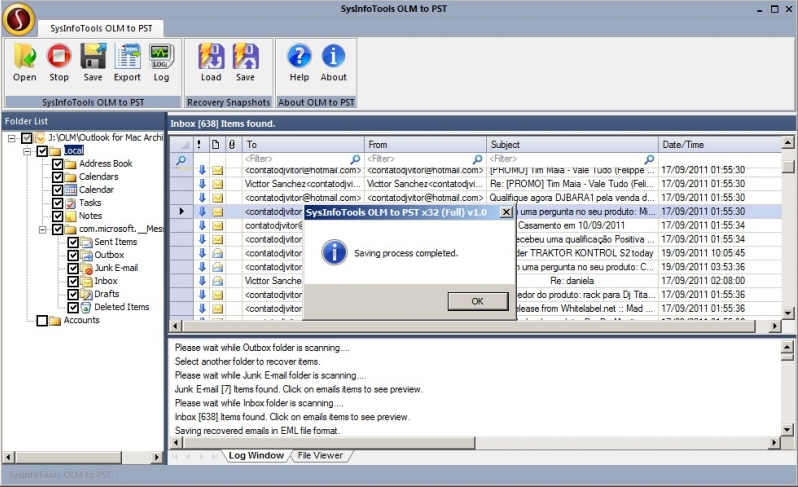Uncheck the Notes checkbox
The width and height of the screenshot is (798, 487).
58,216
